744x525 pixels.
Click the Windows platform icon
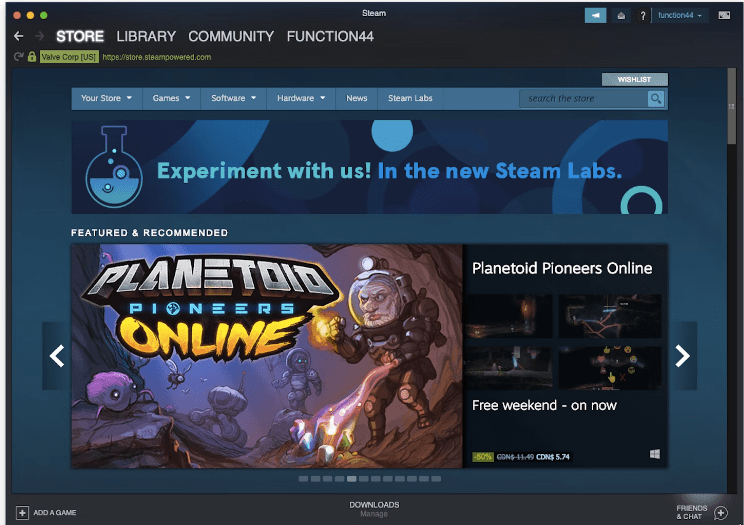pos(655,454)
